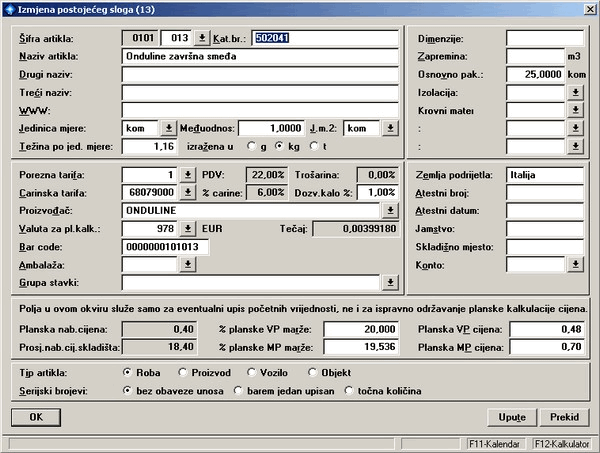
Task: Select Objekt as Tip artikla
Action: point(312,372)
